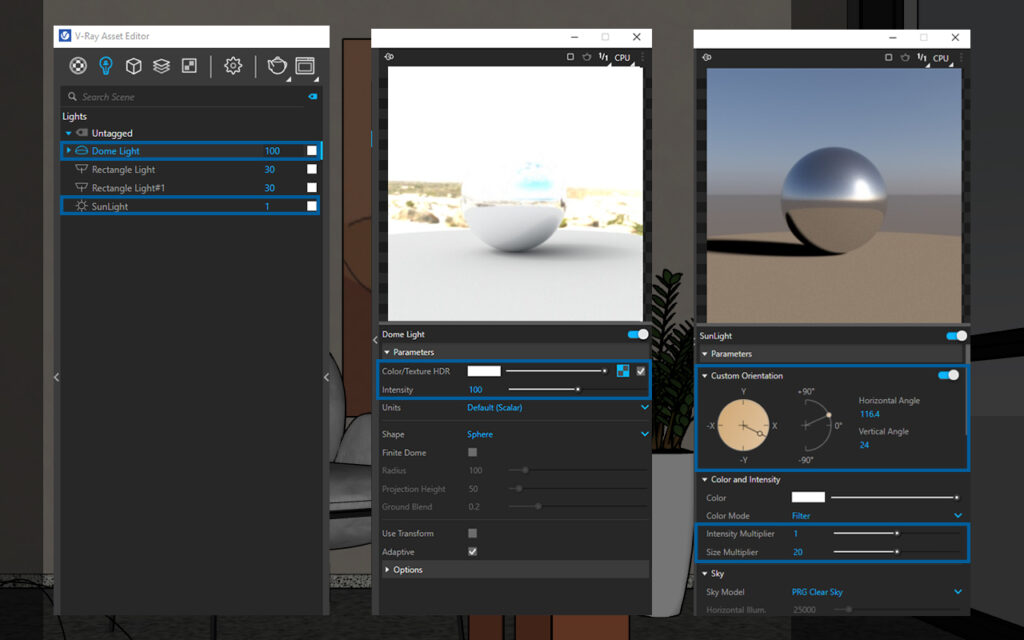Open the Materials tab sphere icon
This screenshot has width=1024, height=640.
coord(77,66)
